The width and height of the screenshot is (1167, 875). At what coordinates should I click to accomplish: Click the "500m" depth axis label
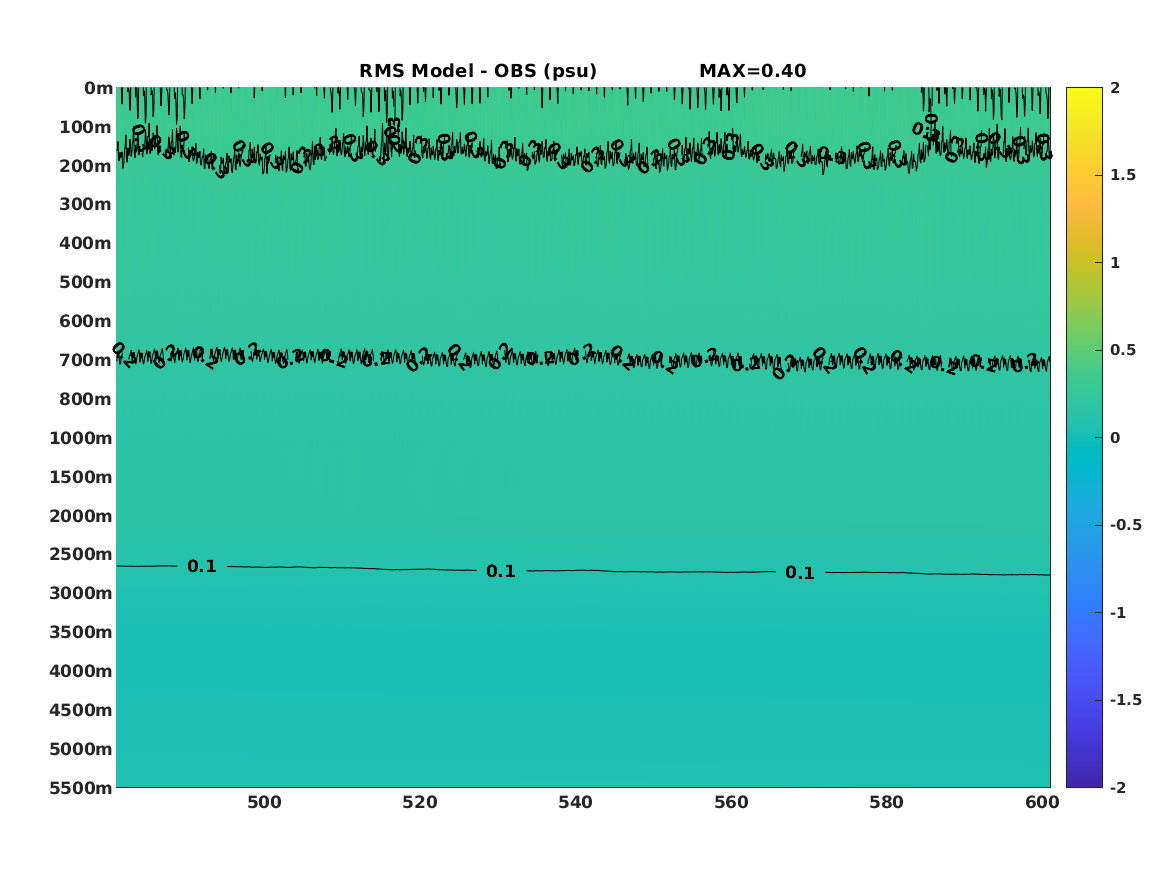click(86, 283)
